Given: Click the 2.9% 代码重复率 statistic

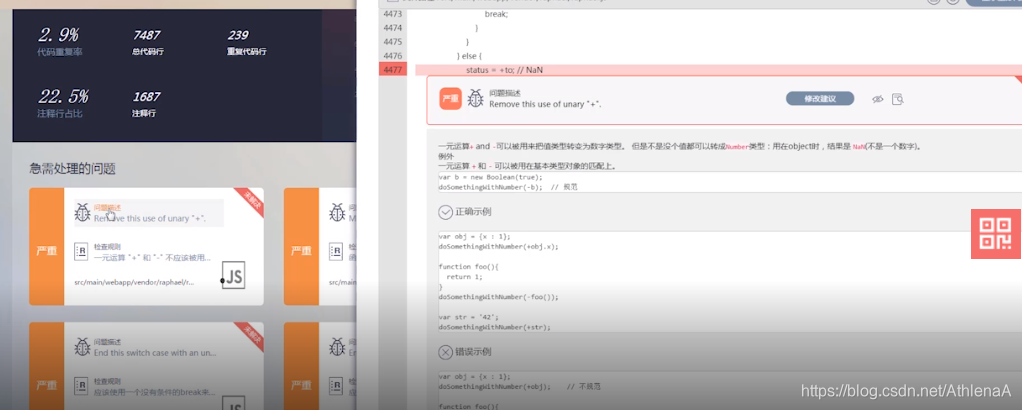Looking at the screenshot, I should [60, 42].
